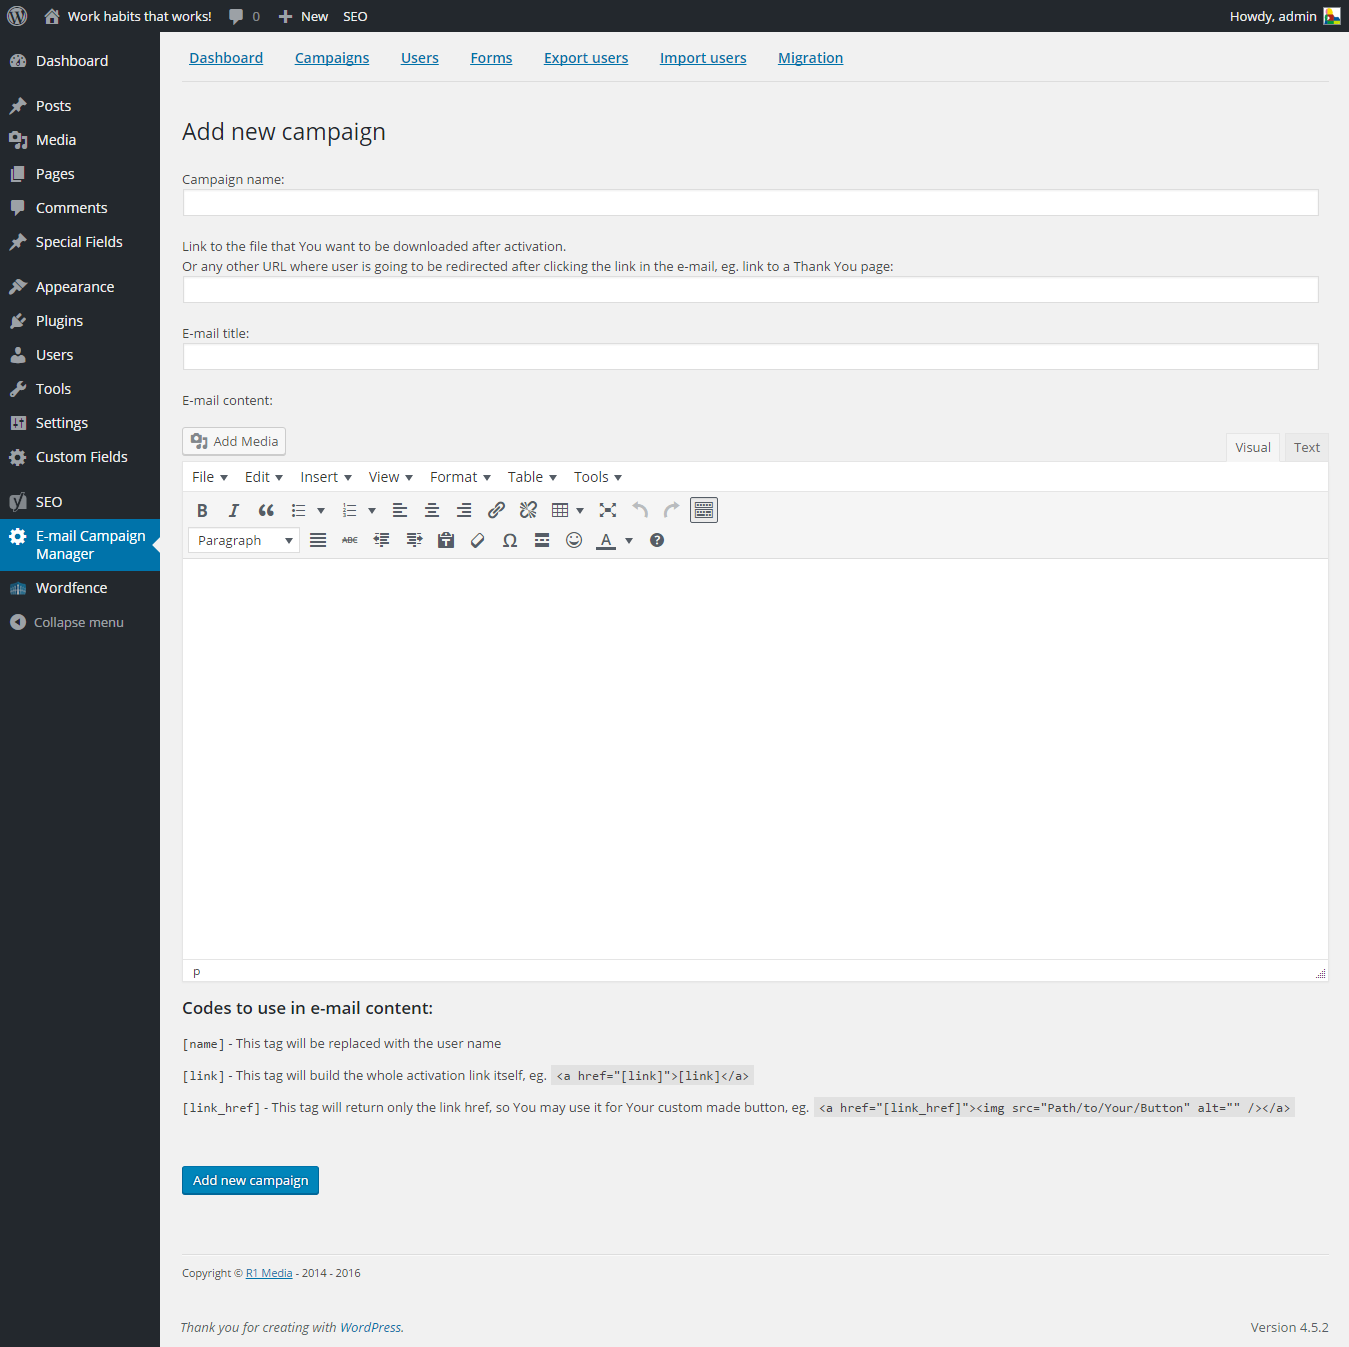Screen dimensions: 1349x1347
Task: Clear formatting with the eraser icon
Action: click(478, 540)
